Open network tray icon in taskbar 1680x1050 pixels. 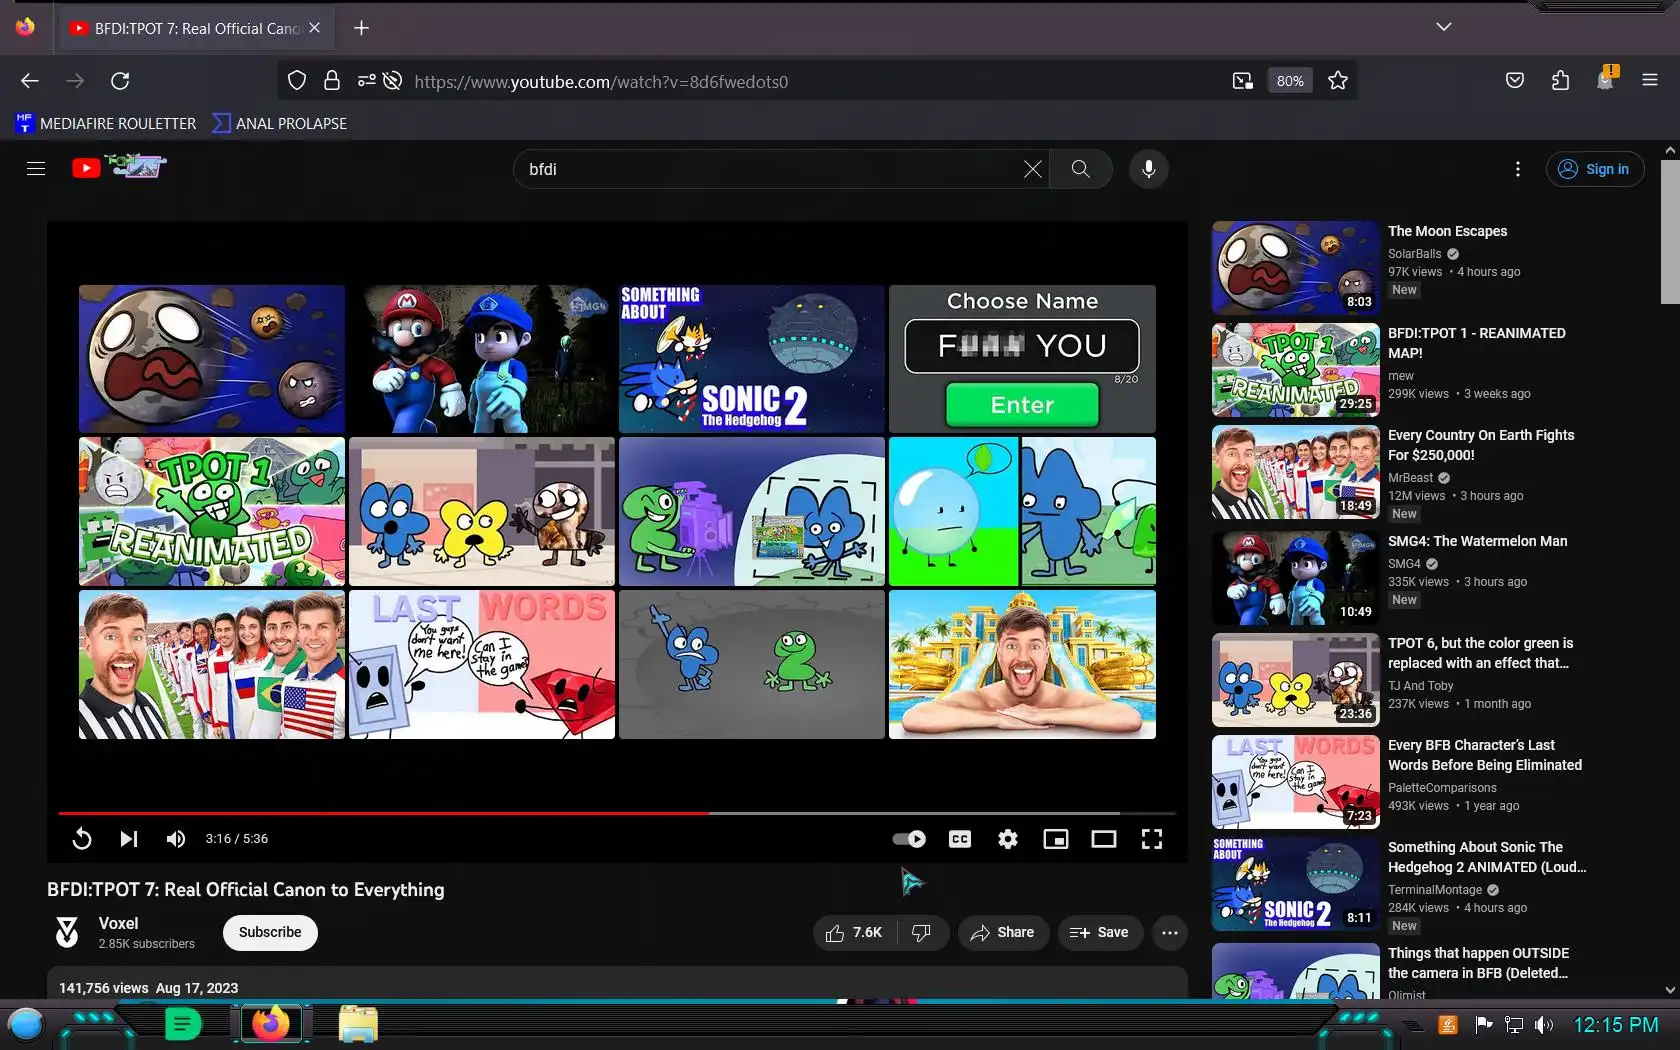coord(1514,1025)
